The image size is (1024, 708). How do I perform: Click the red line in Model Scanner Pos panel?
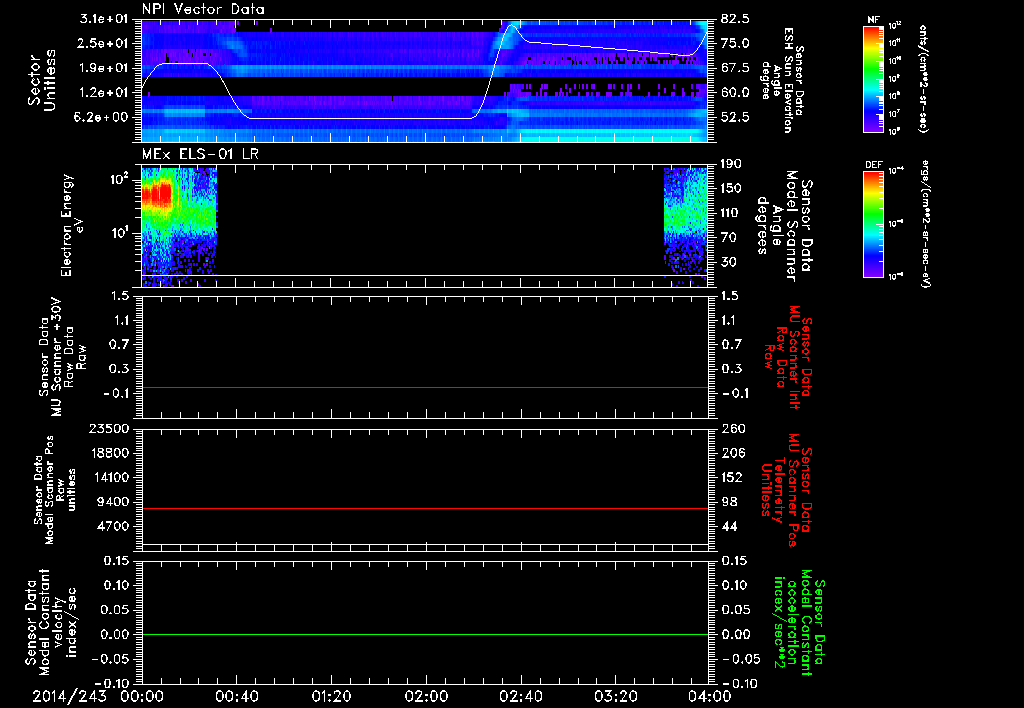(424, 508)
